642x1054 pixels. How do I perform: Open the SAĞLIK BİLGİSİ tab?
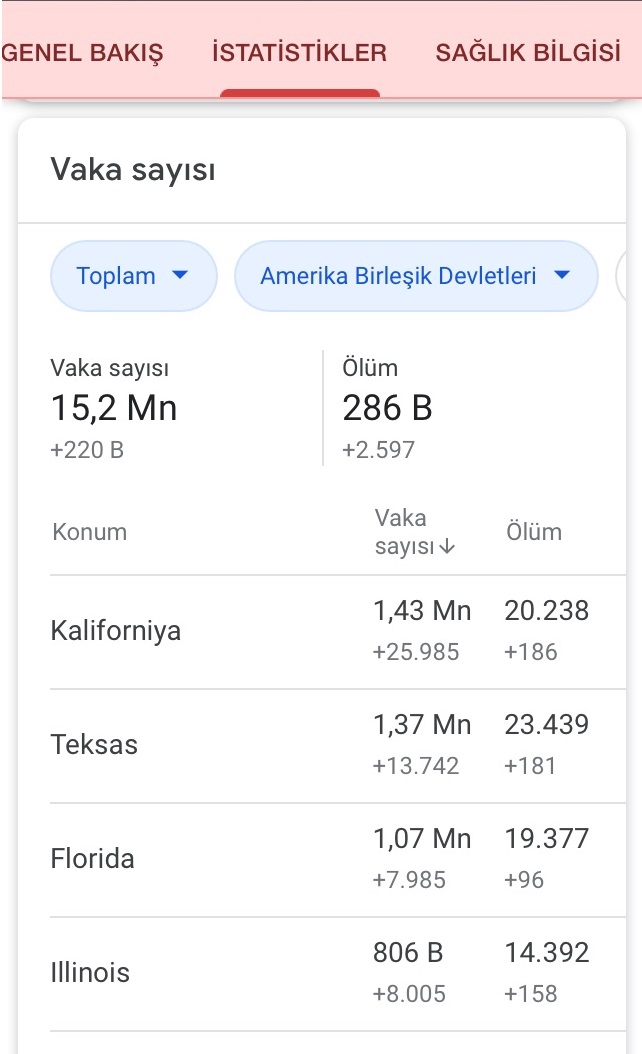(x=528, y=52)
